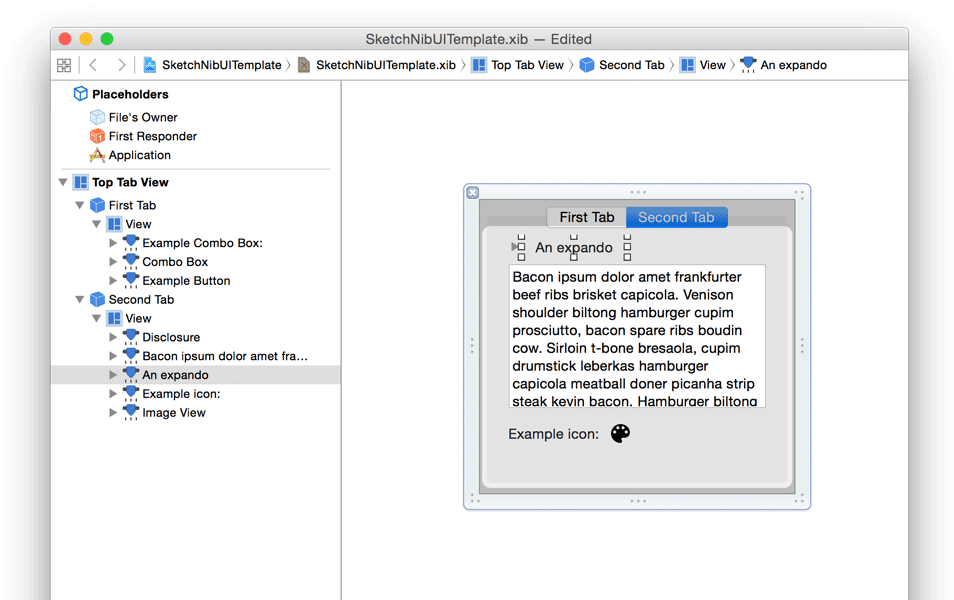Select the Application icon under Placeholders
The height and width of the screenshot is (600, 954).
(97, 155)
